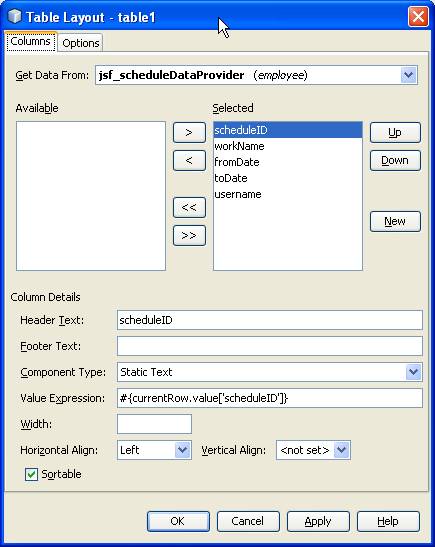Remove column using the < button
Screen dimensions: 435x547
189,160
